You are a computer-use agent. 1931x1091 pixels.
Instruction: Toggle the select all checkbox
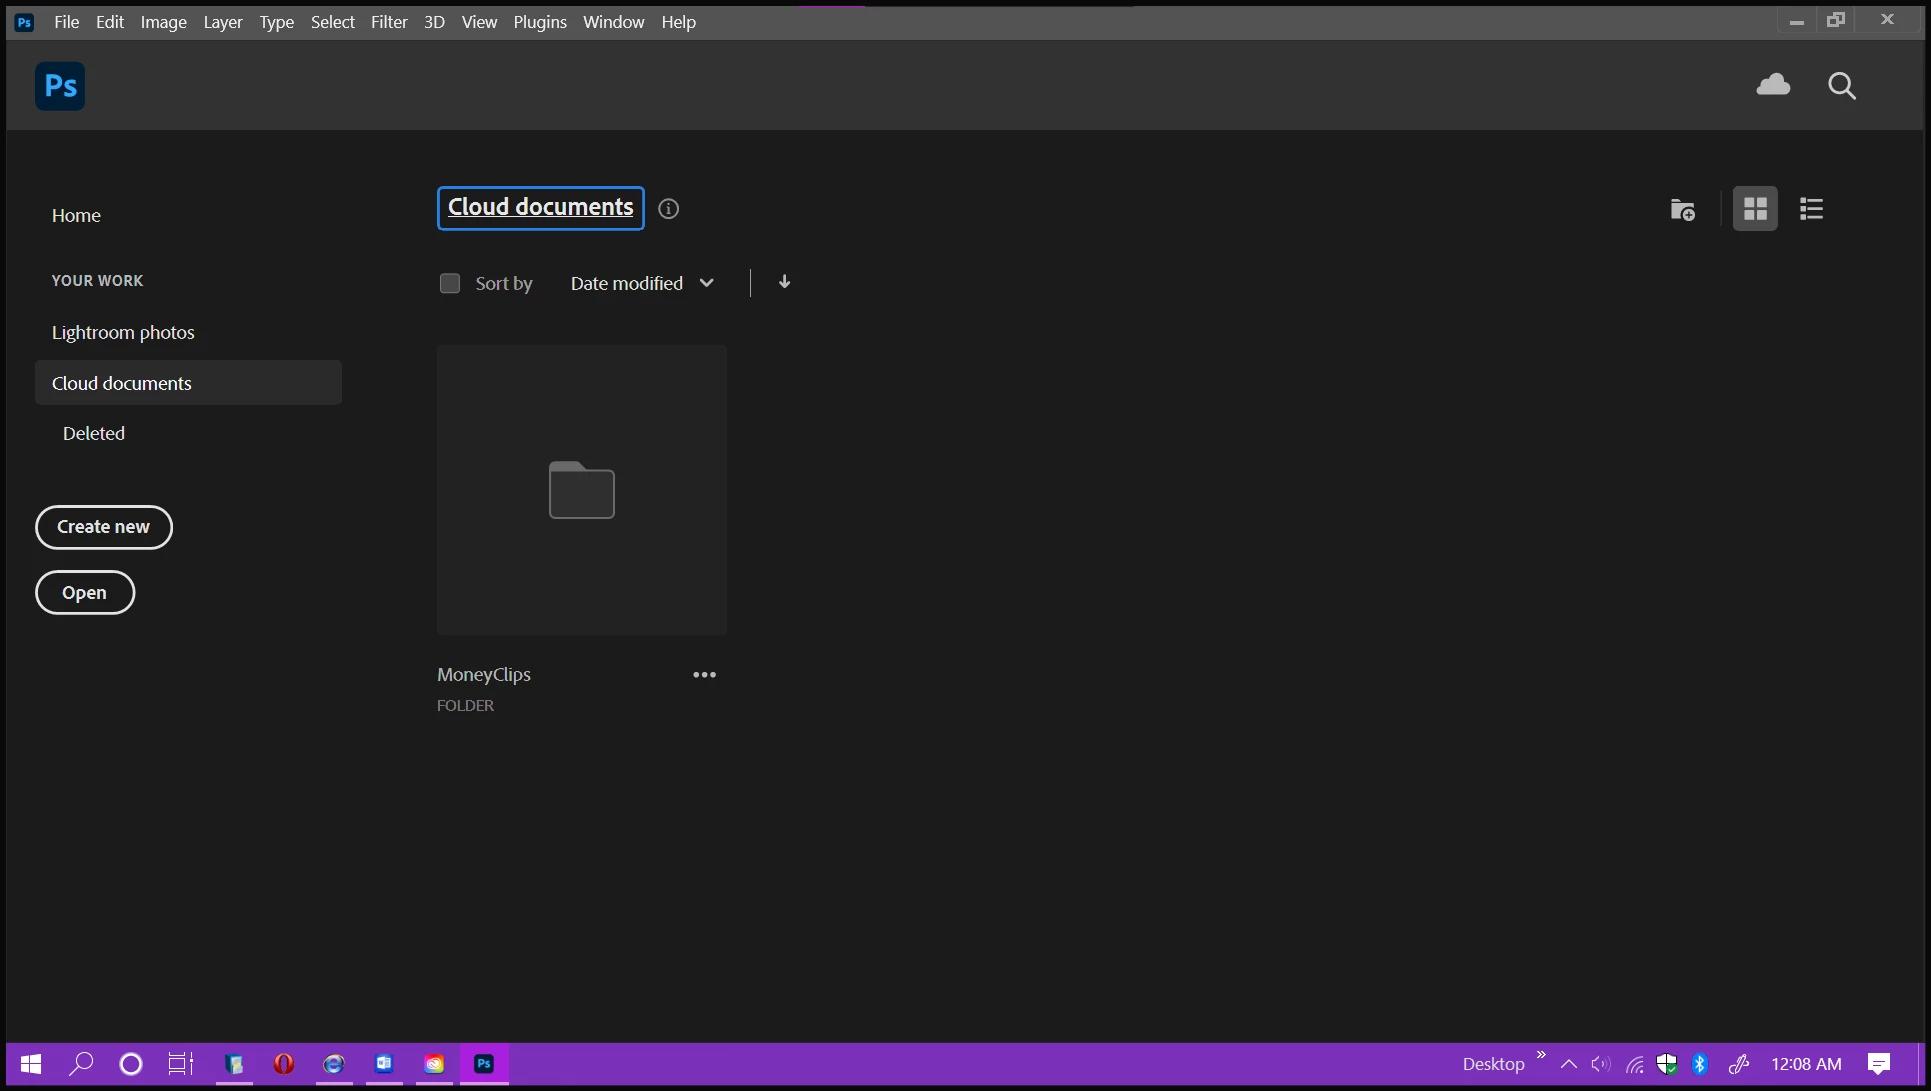450,284
